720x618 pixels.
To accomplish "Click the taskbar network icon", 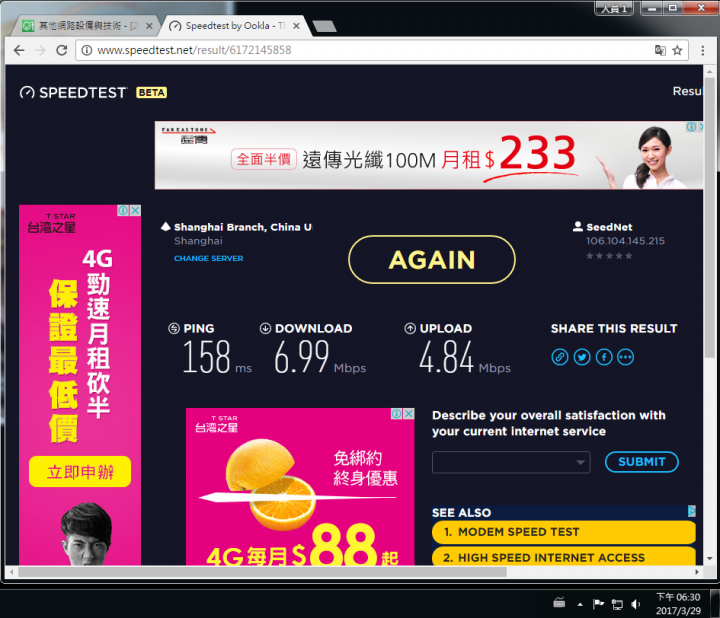I will (617, 604).
